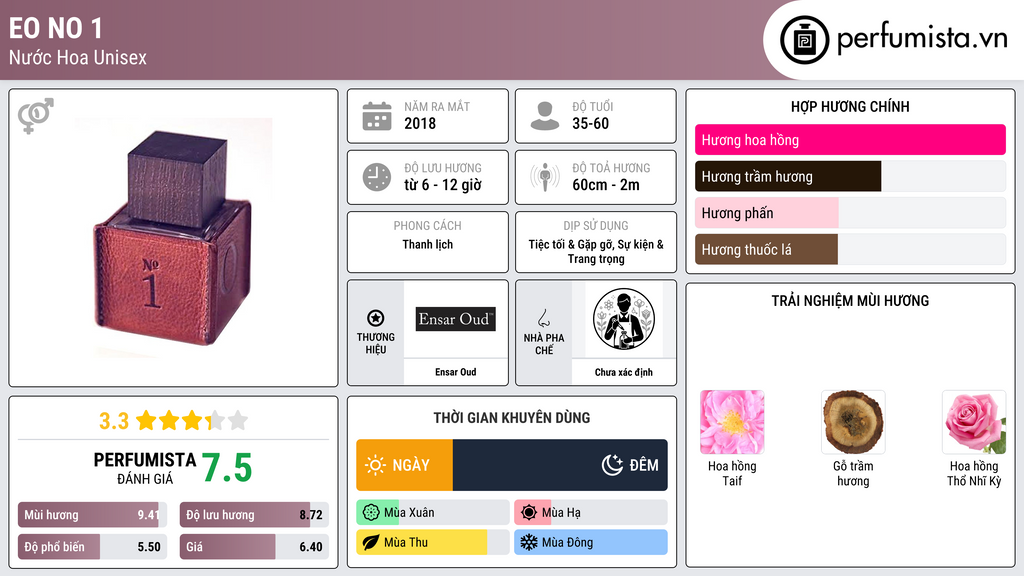The image size is (1024, 576).
Task: Click the age range 35-60
Action: tap(590, 123)
